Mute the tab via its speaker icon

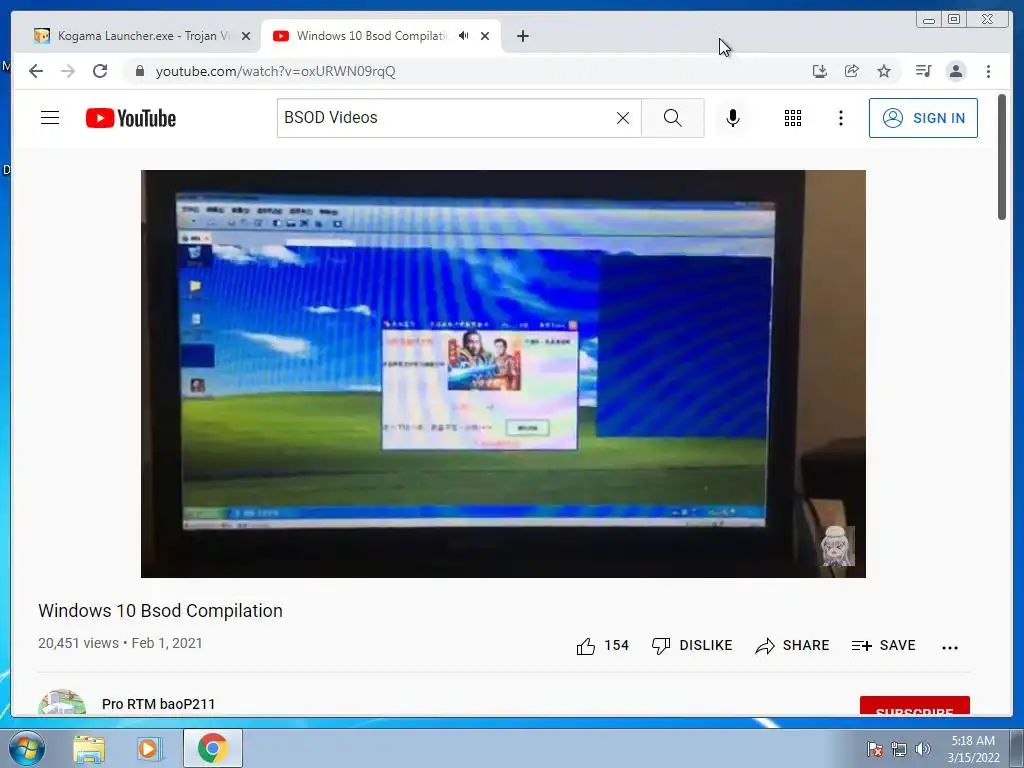click(463, 36)
